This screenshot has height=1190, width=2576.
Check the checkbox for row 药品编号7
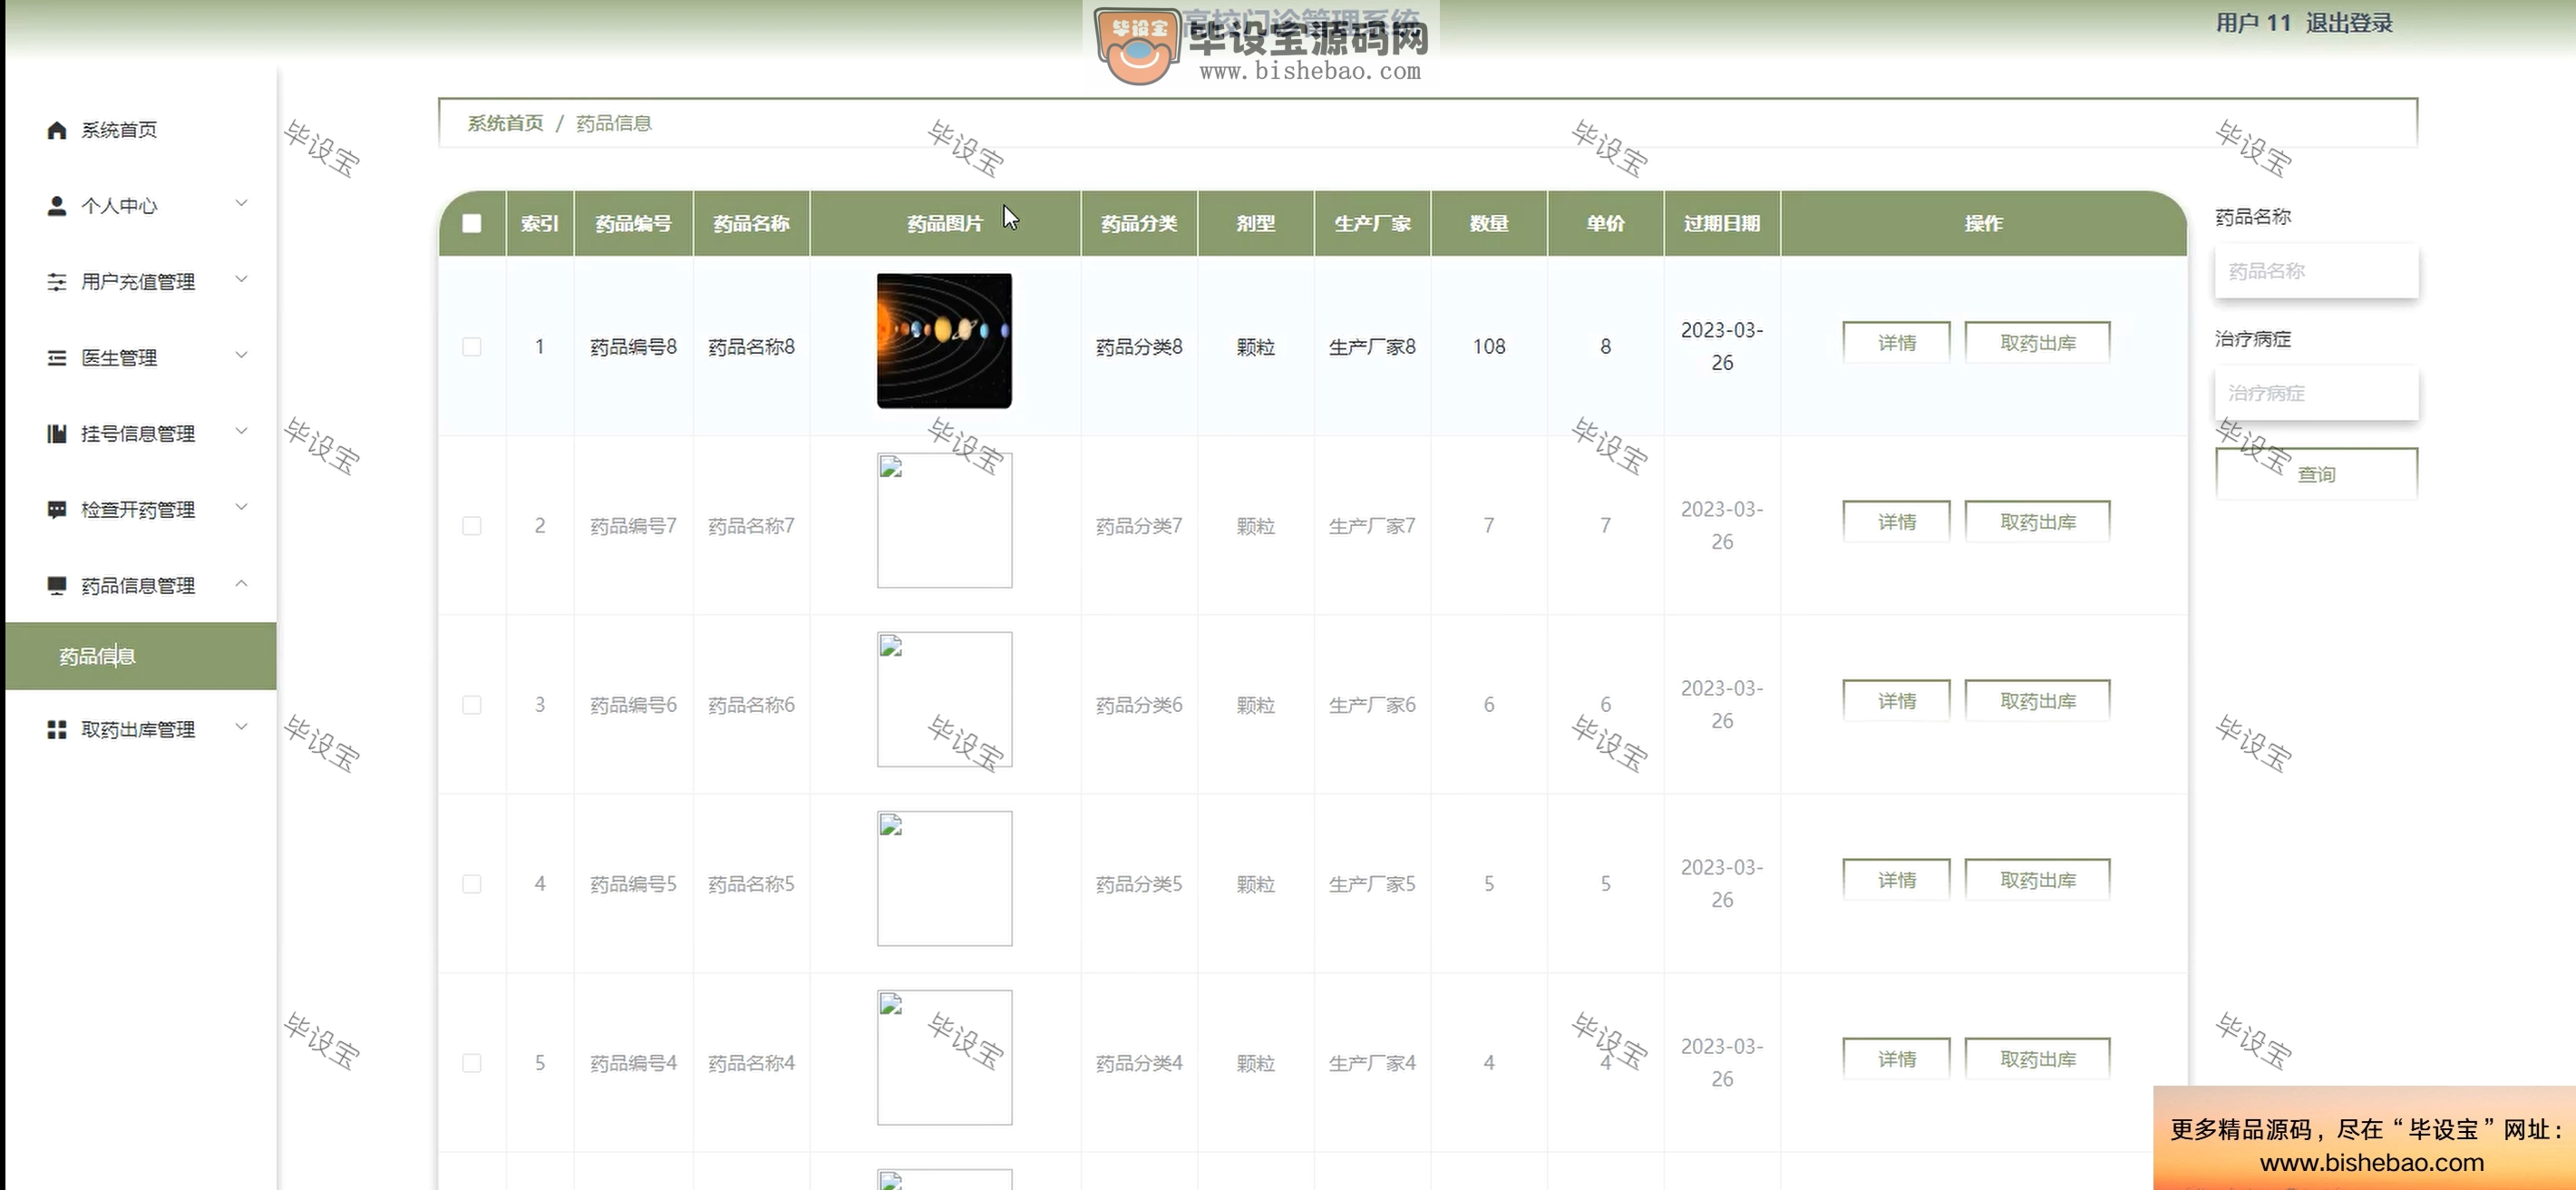(x=472, y=525)
